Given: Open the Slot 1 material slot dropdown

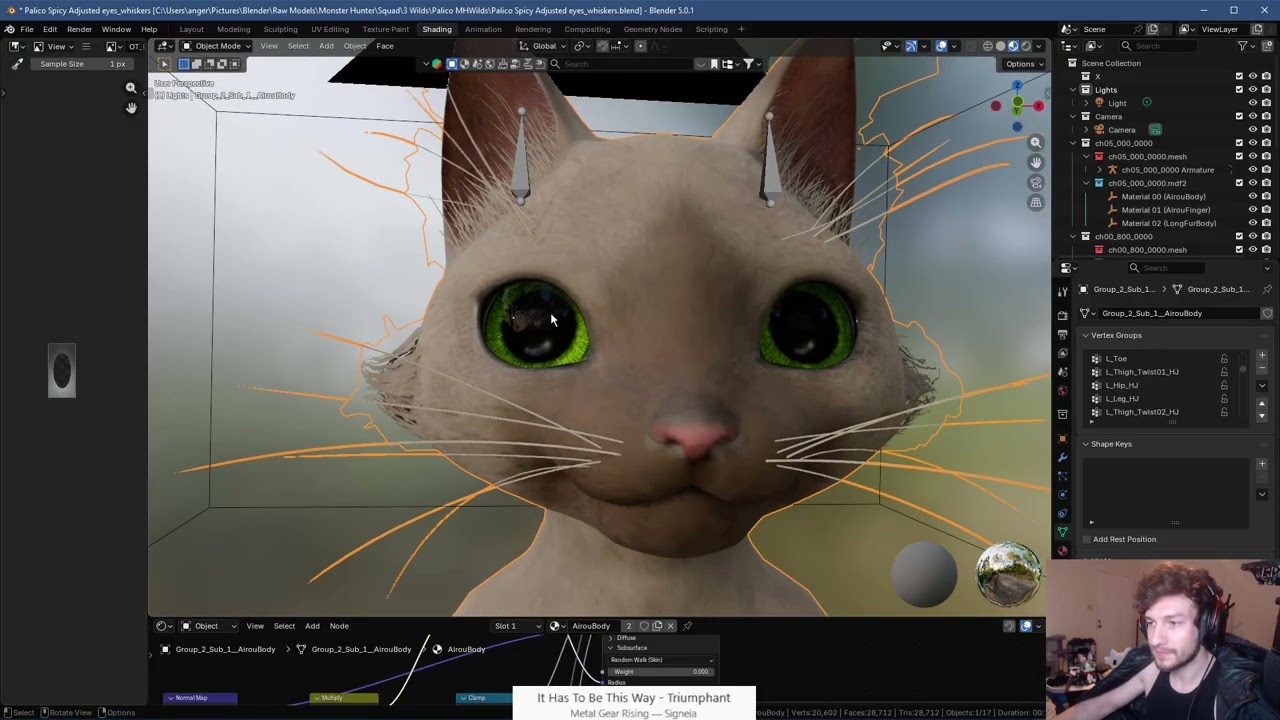Looking at the screenshot, I should (x=517, y=626).
